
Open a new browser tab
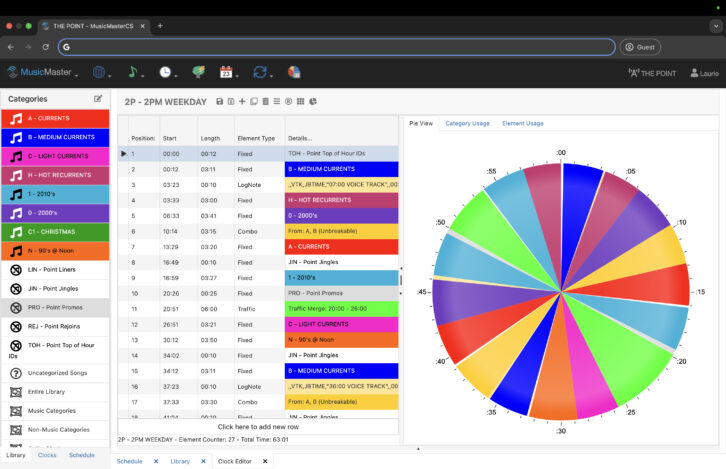tap(160, 26)
